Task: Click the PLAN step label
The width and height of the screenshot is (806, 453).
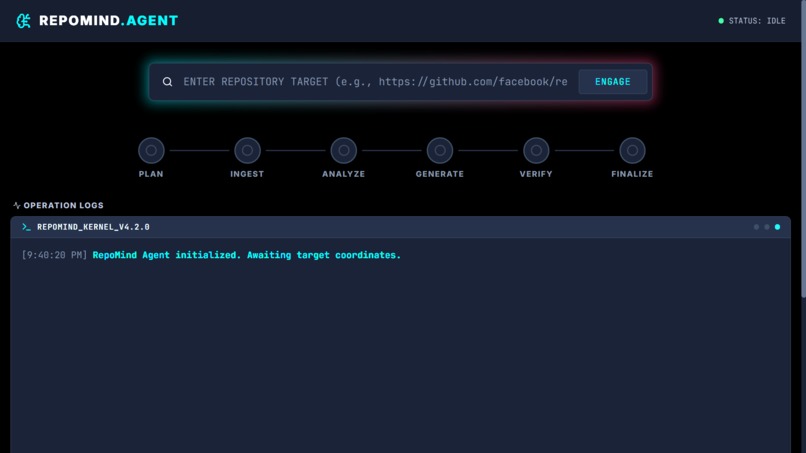Action: (151, 174)
